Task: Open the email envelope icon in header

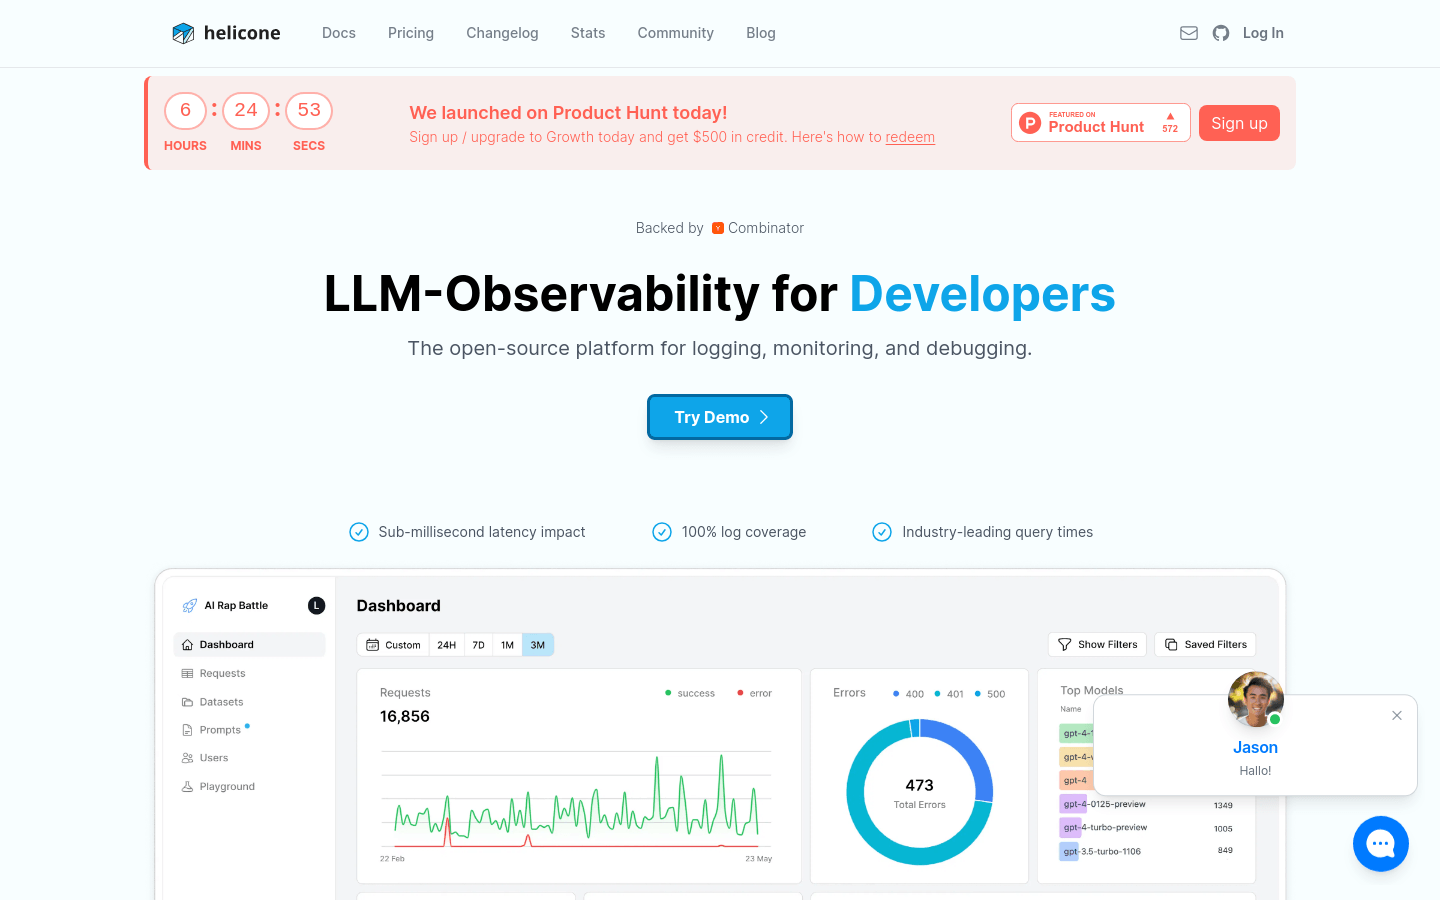Action: pyautogui.click(x=1189, y=33)
